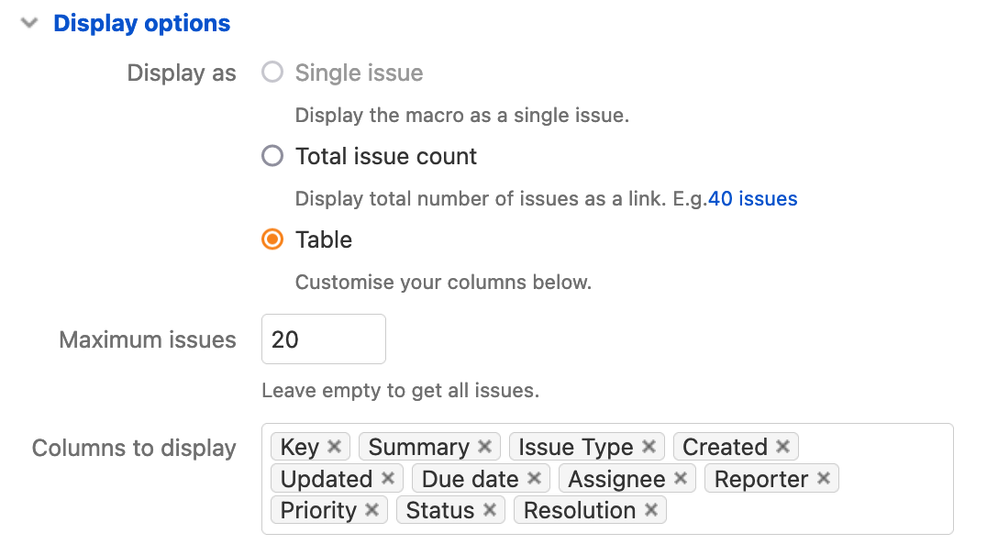Remove the Key column tag
Screen dimensions: 998x556
(334, 447)
